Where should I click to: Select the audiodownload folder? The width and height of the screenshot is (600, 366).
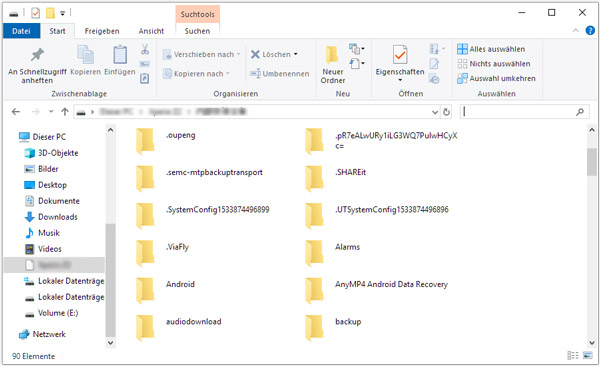179,327
